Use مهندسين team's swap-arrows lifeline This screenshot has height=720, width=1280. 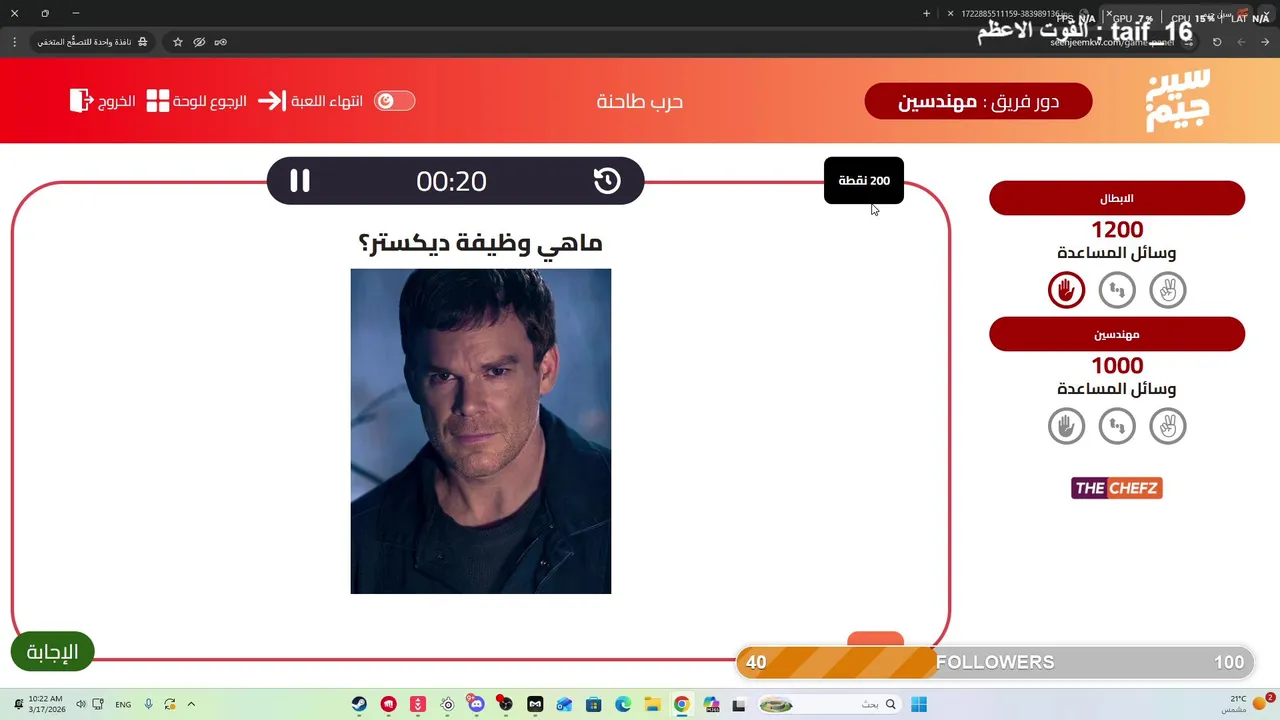click(1117, 426)
